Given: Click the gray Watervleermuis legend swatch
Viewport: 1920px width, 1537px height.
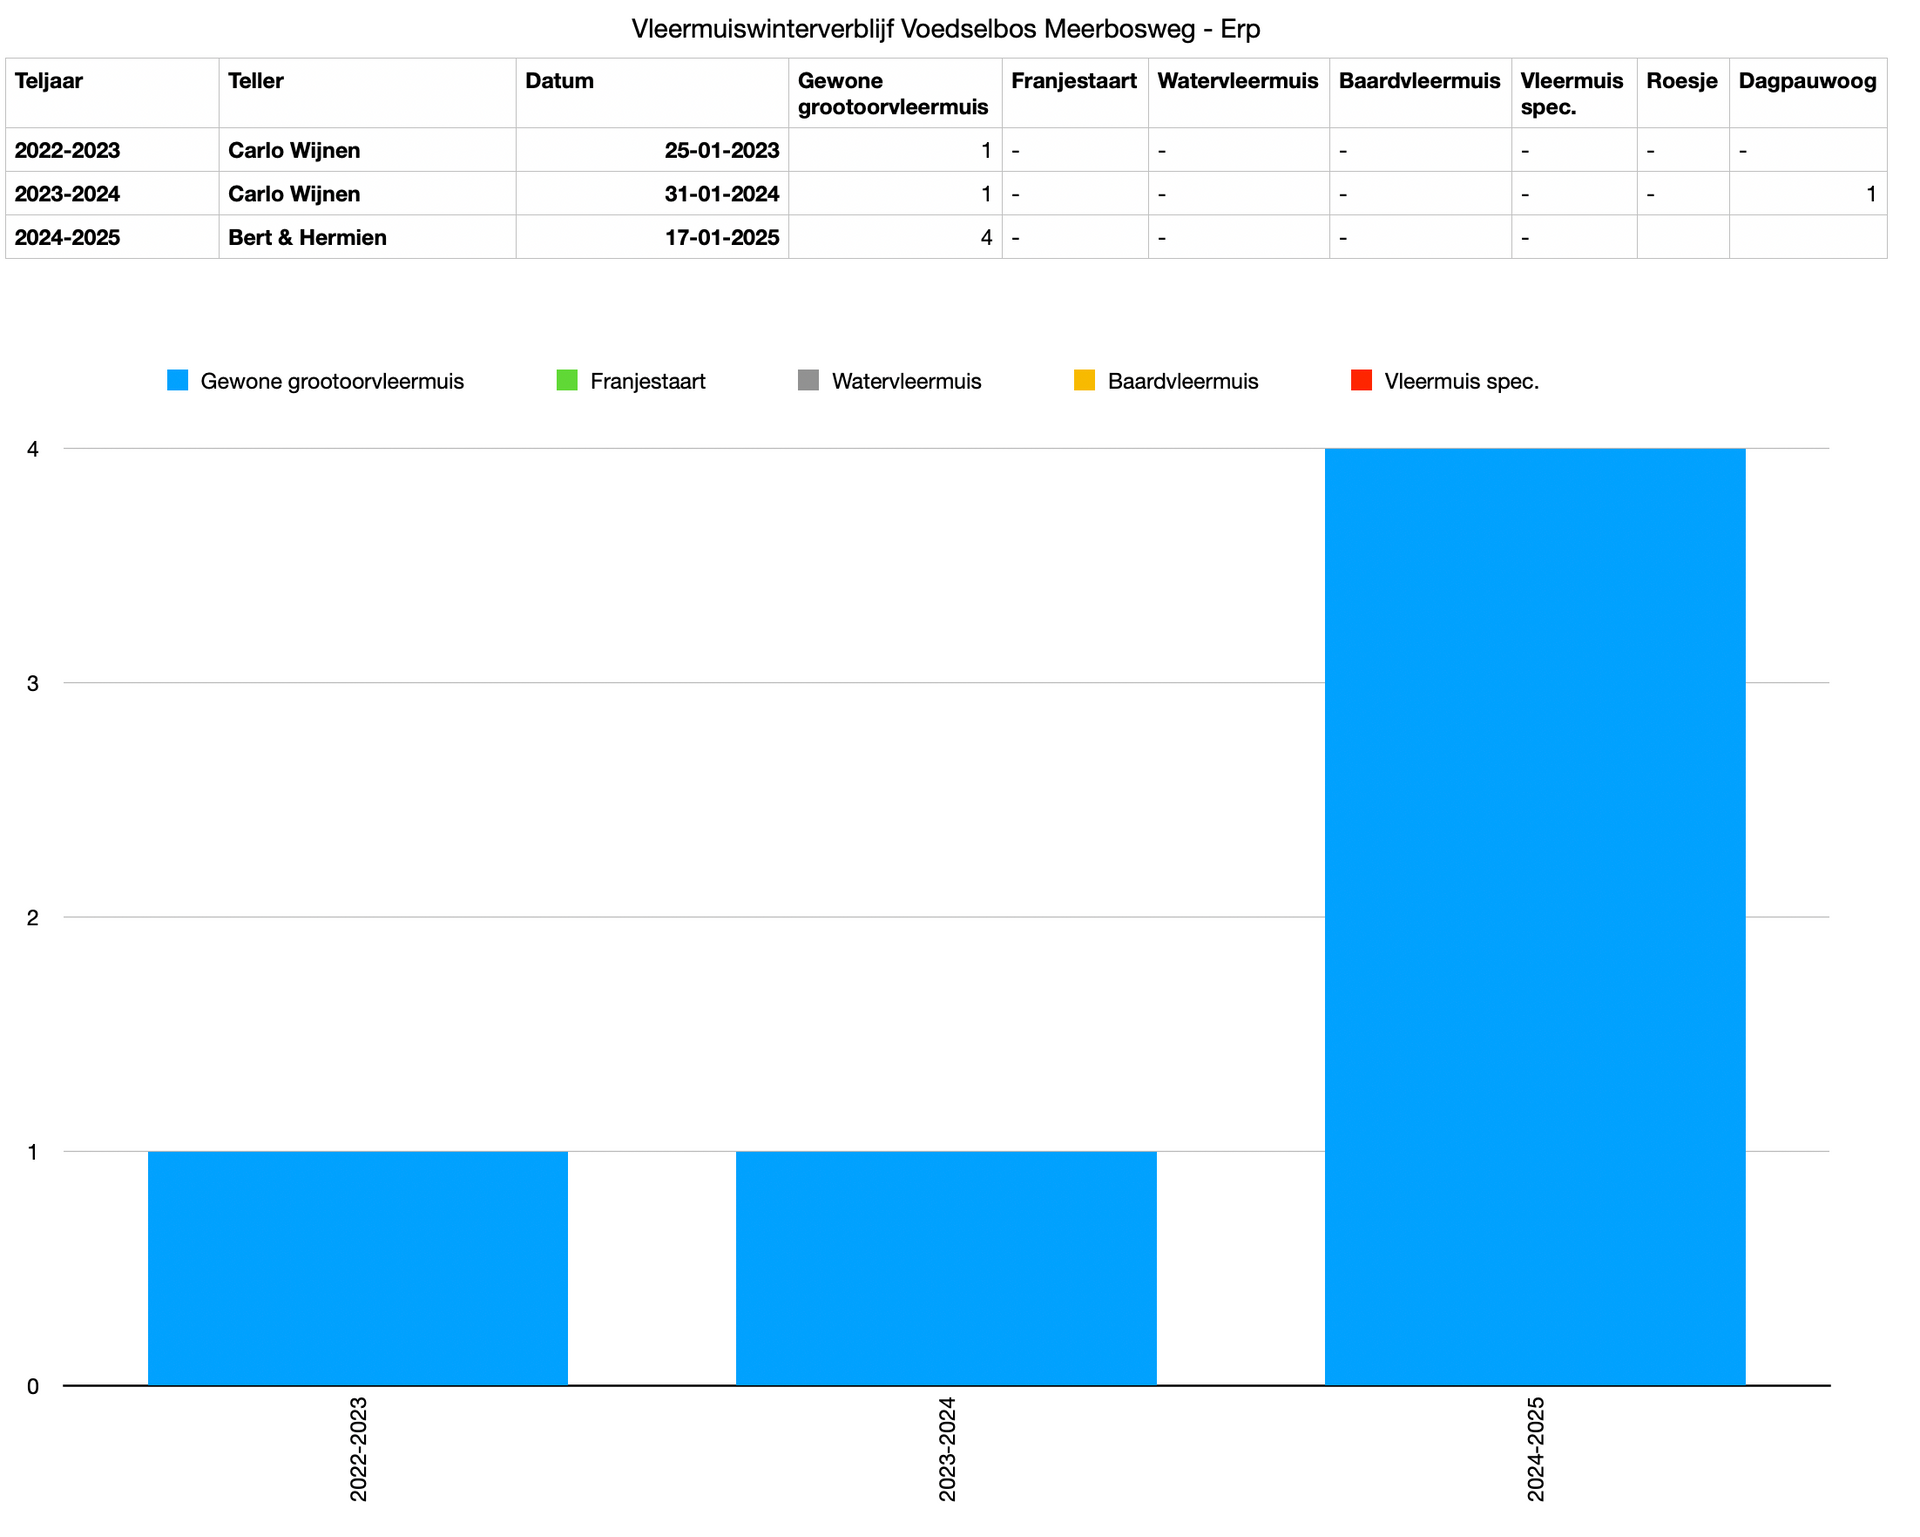Looking at the screenshot, I should click(808, 381).
